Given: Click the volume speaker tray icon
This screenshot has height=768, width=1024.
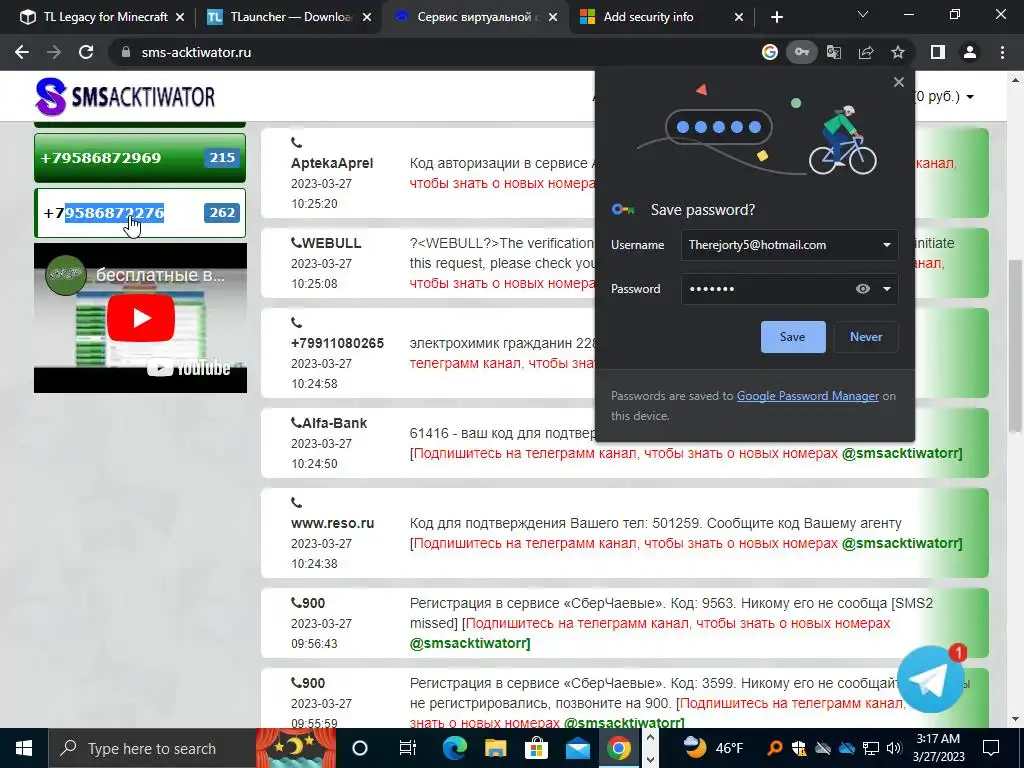Looking at the screenshot, I should [894, 748].
